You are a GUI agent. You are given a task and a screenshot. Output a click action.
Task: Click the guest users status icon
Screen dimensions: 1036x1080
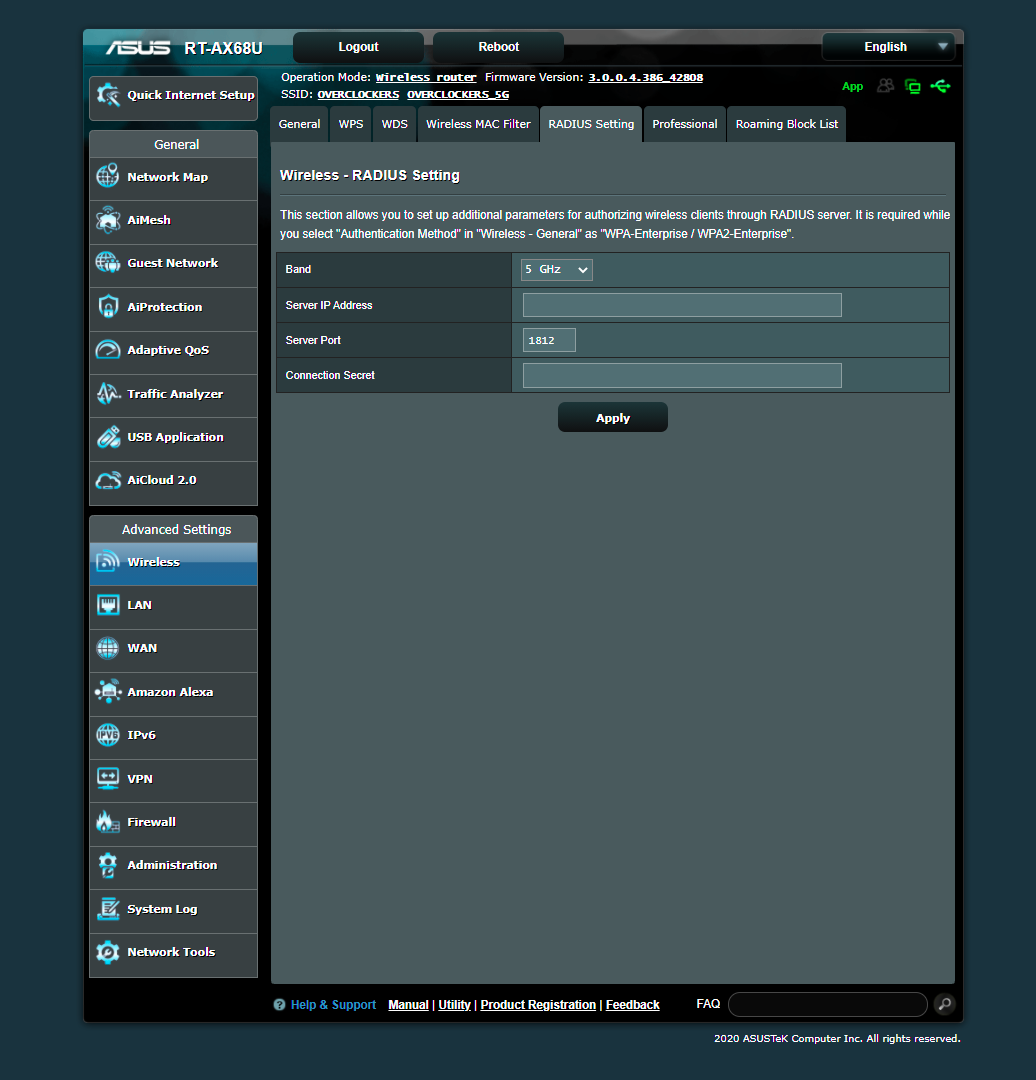click(885, 85)
